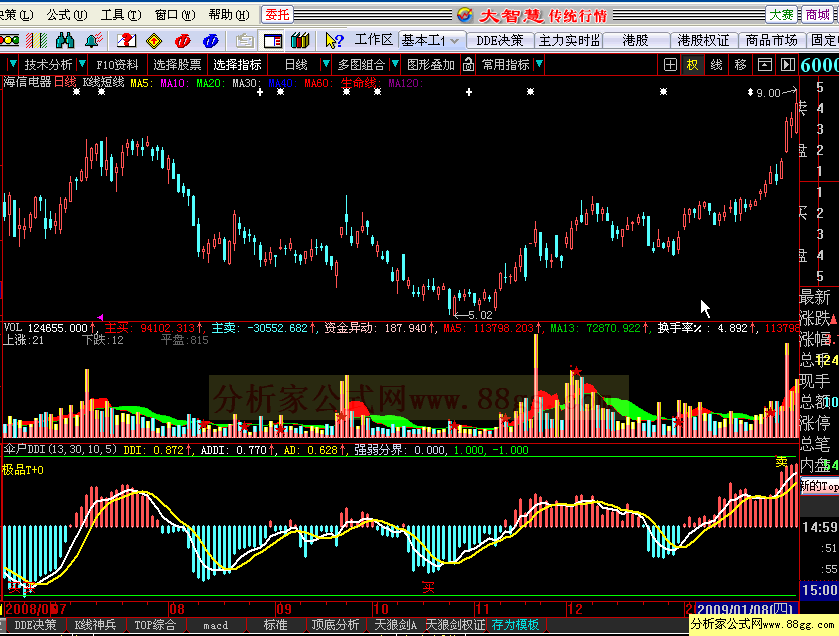The height and width of the screenshot is (636, 839).
Task: Click the red question mark chart icon
Action: pos(126,40)
